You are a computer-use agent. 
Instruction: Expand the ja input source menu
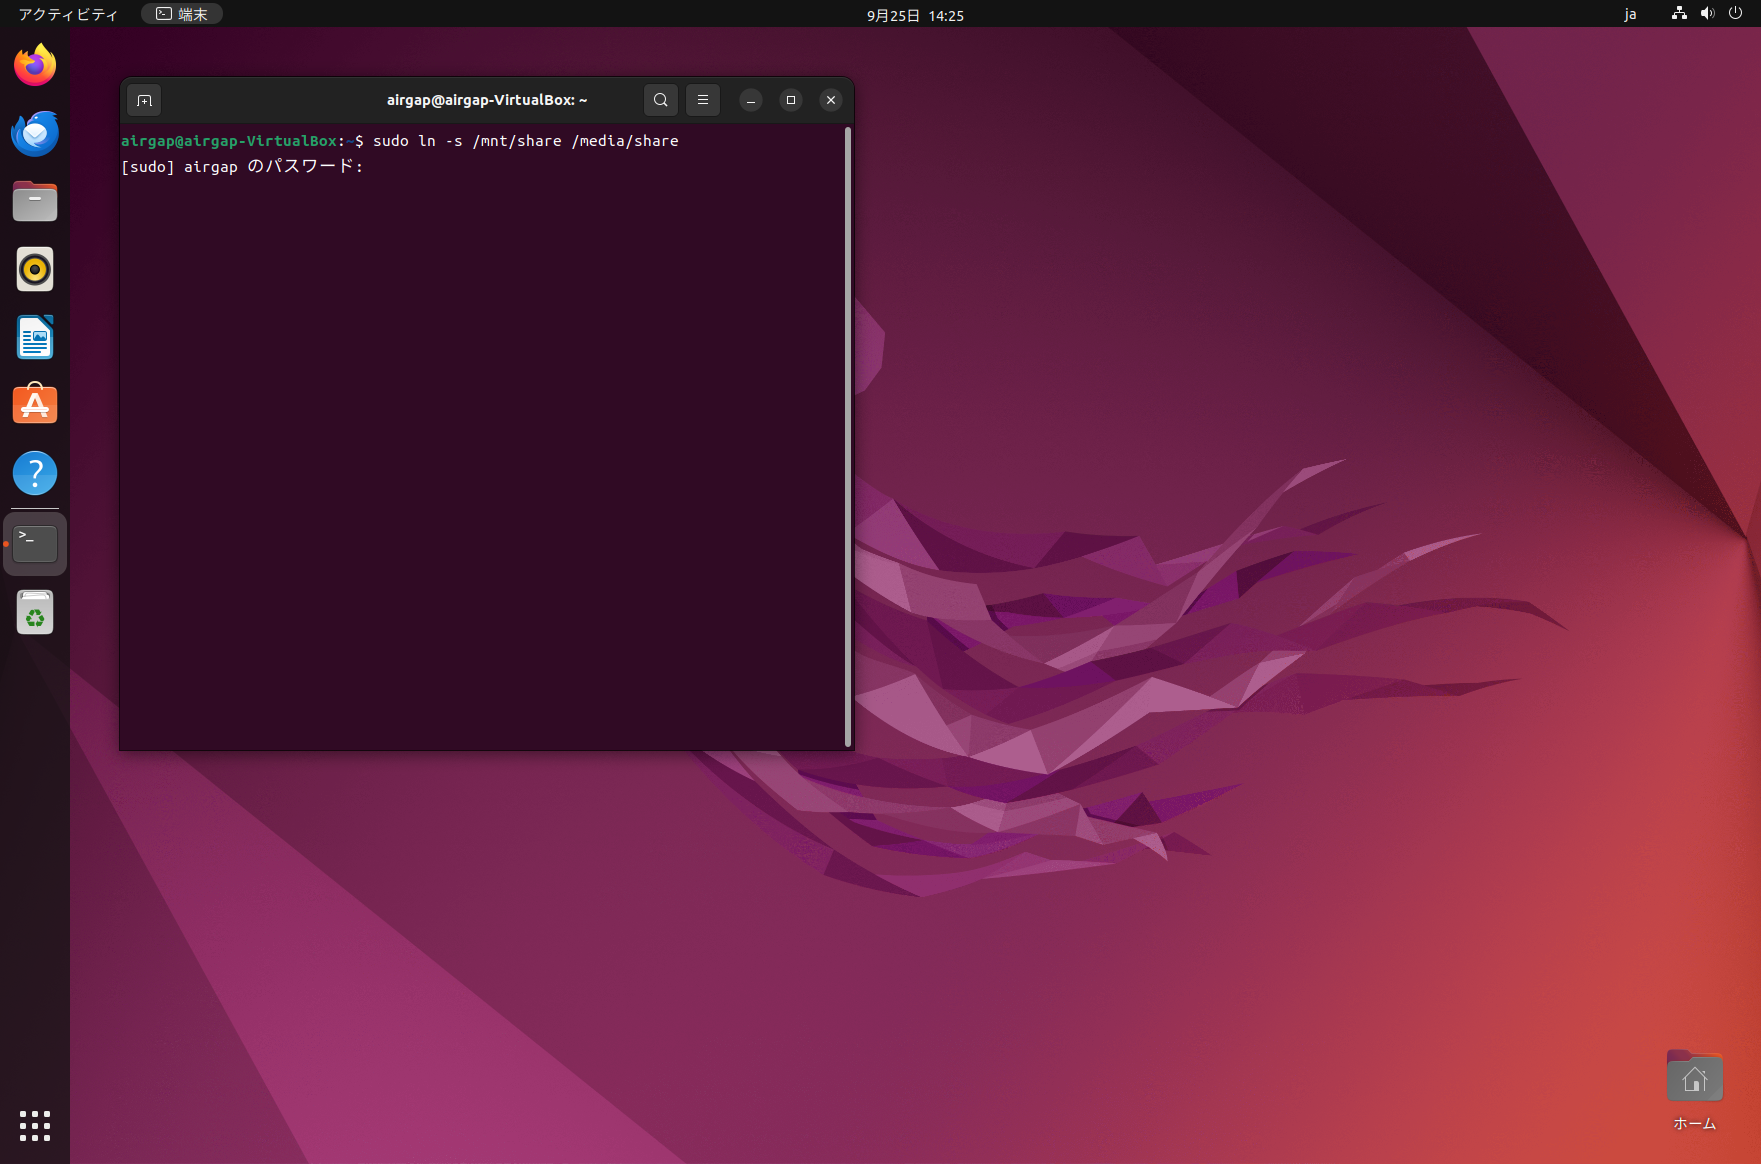tap(1630, 14)
